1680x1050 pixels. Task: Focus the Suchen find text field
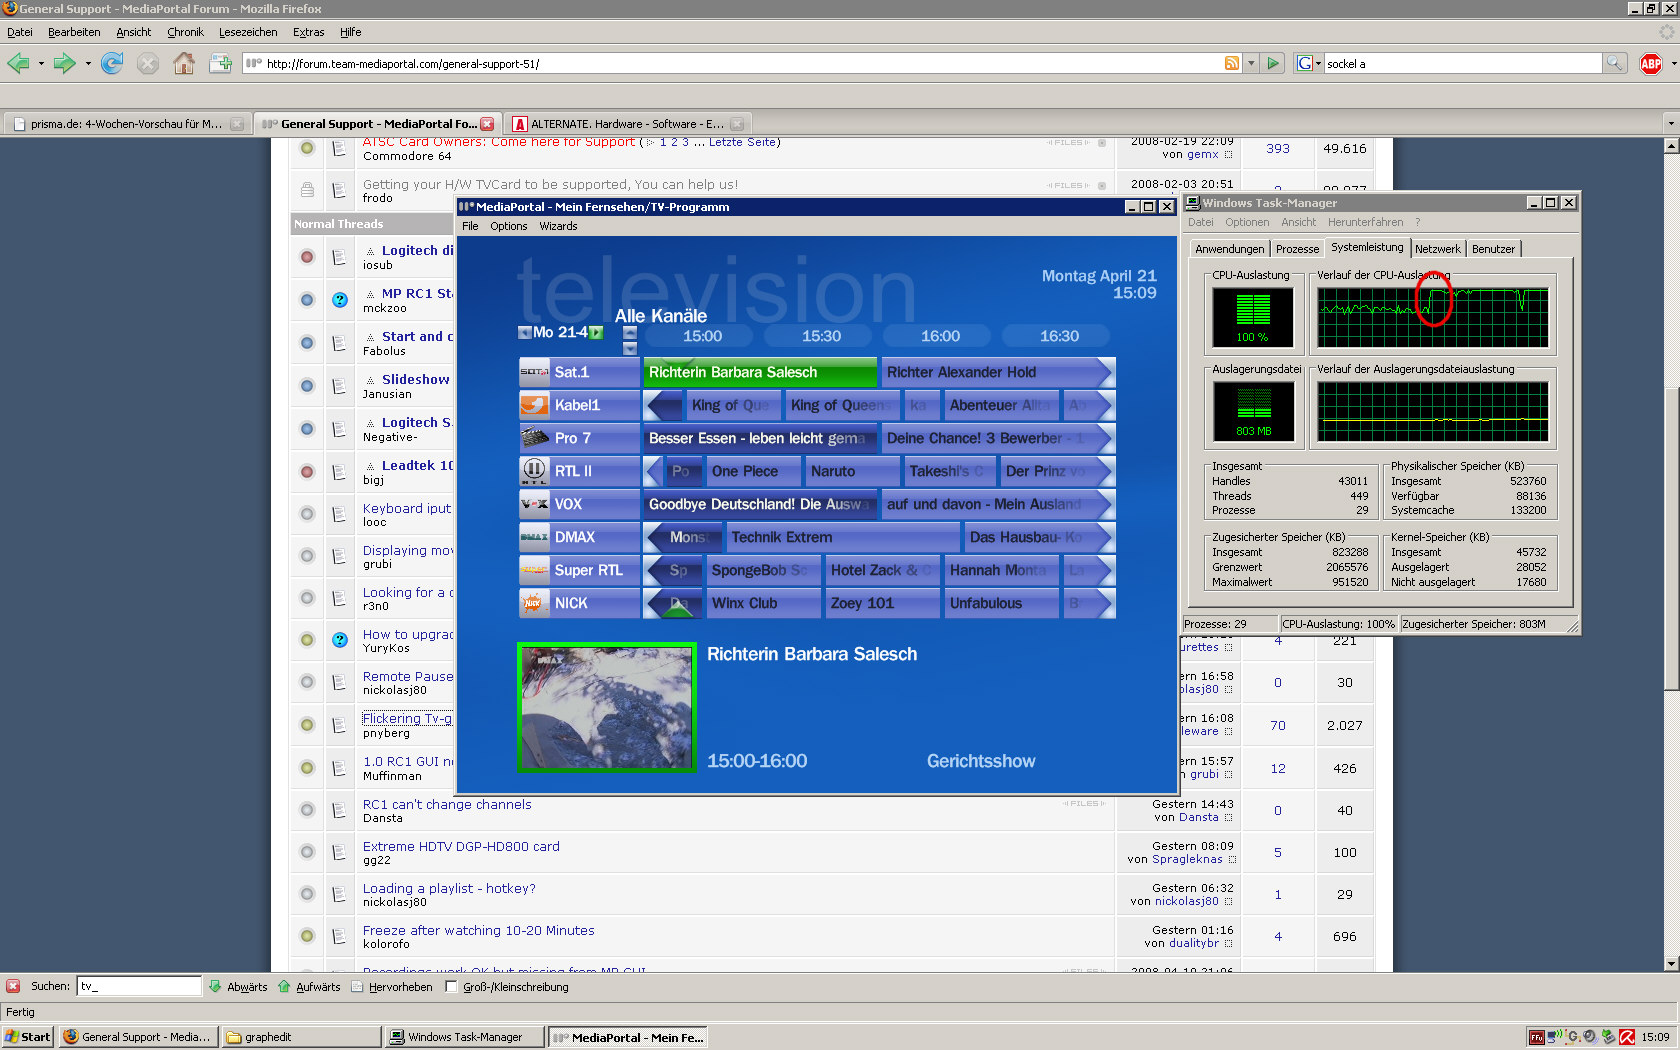coord(140,986)
